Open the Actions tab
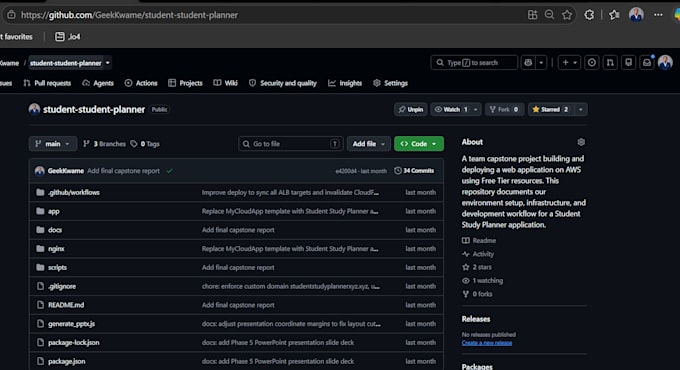The image size is (680, 370). pos(141,83)
